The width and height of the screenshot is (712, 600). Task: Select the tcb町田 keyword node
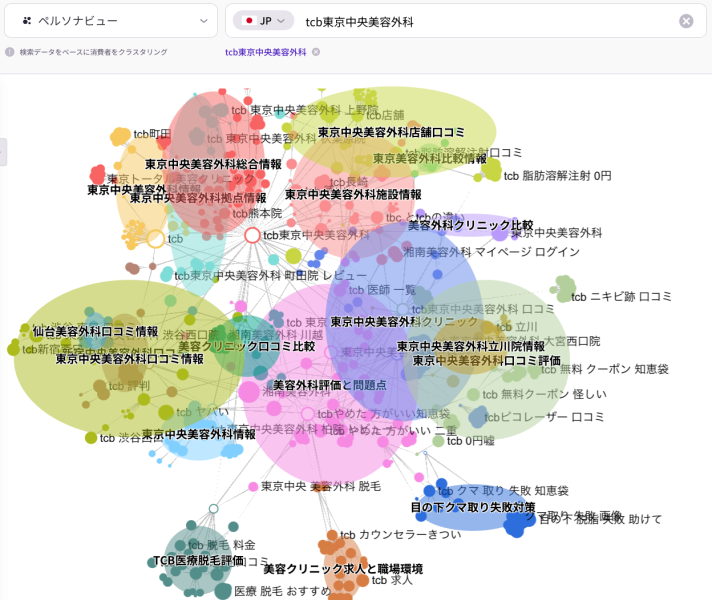click(152, 134)
